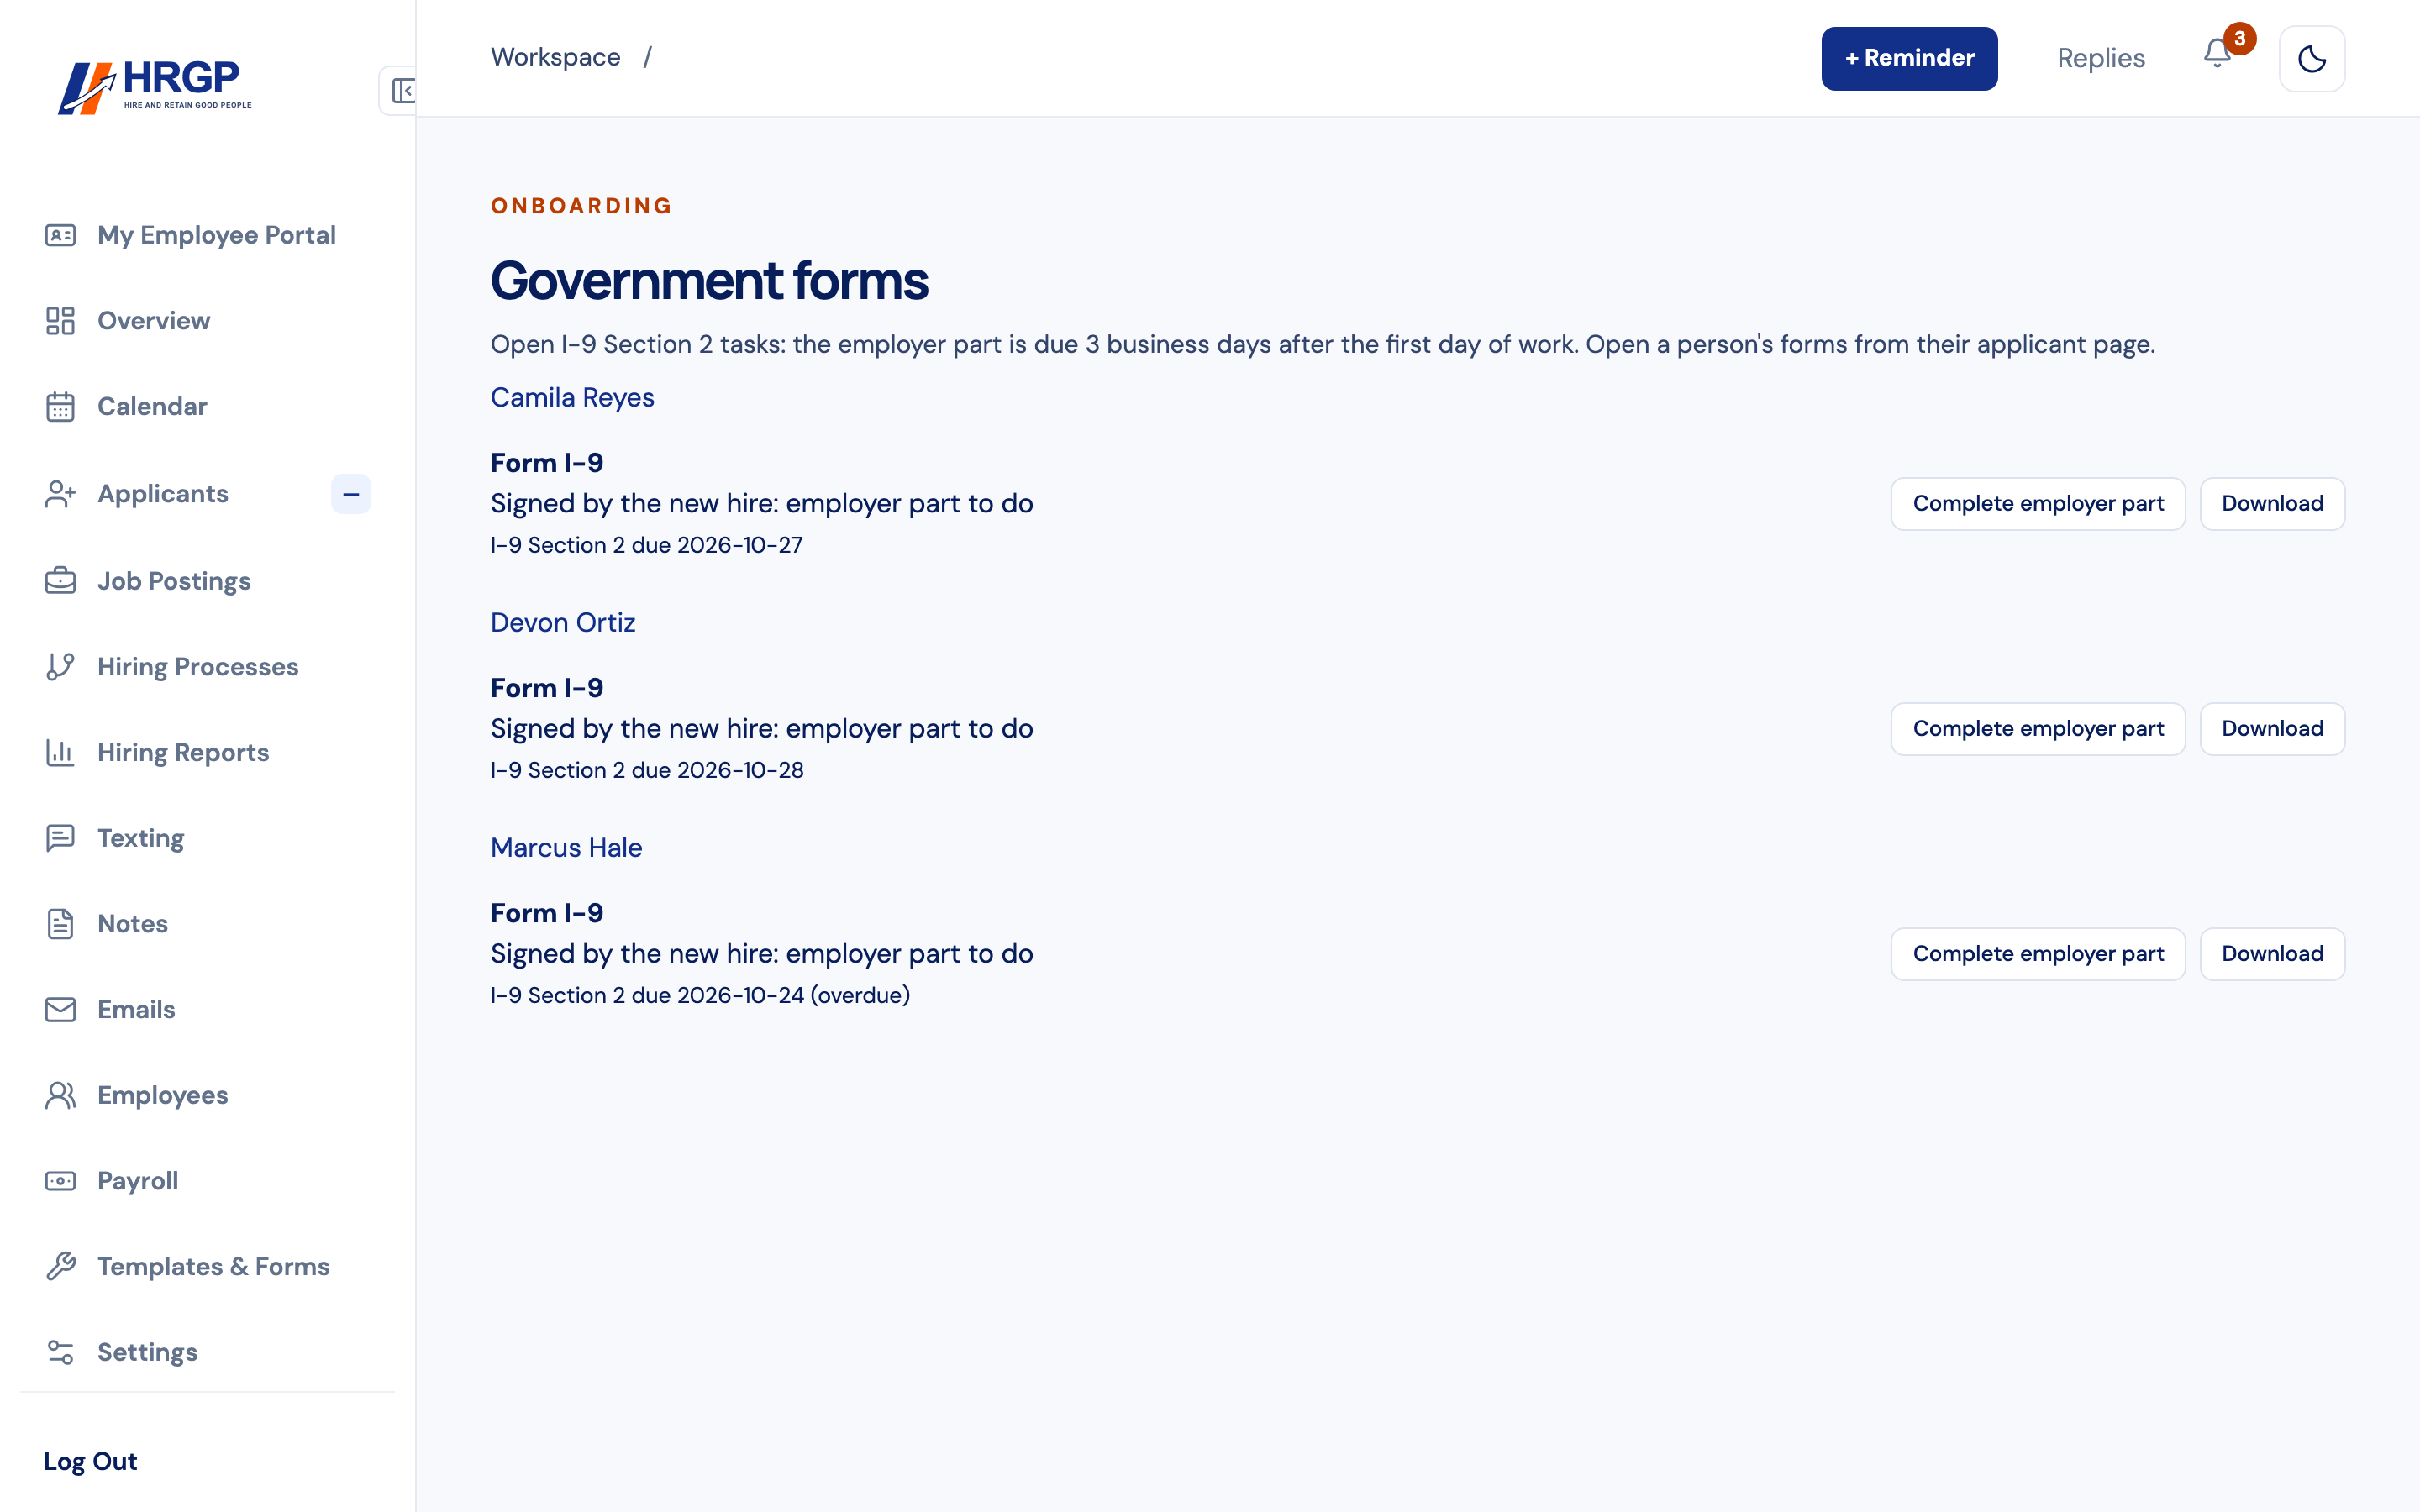Click the Calendar icon in sidebar

[60, 407]
